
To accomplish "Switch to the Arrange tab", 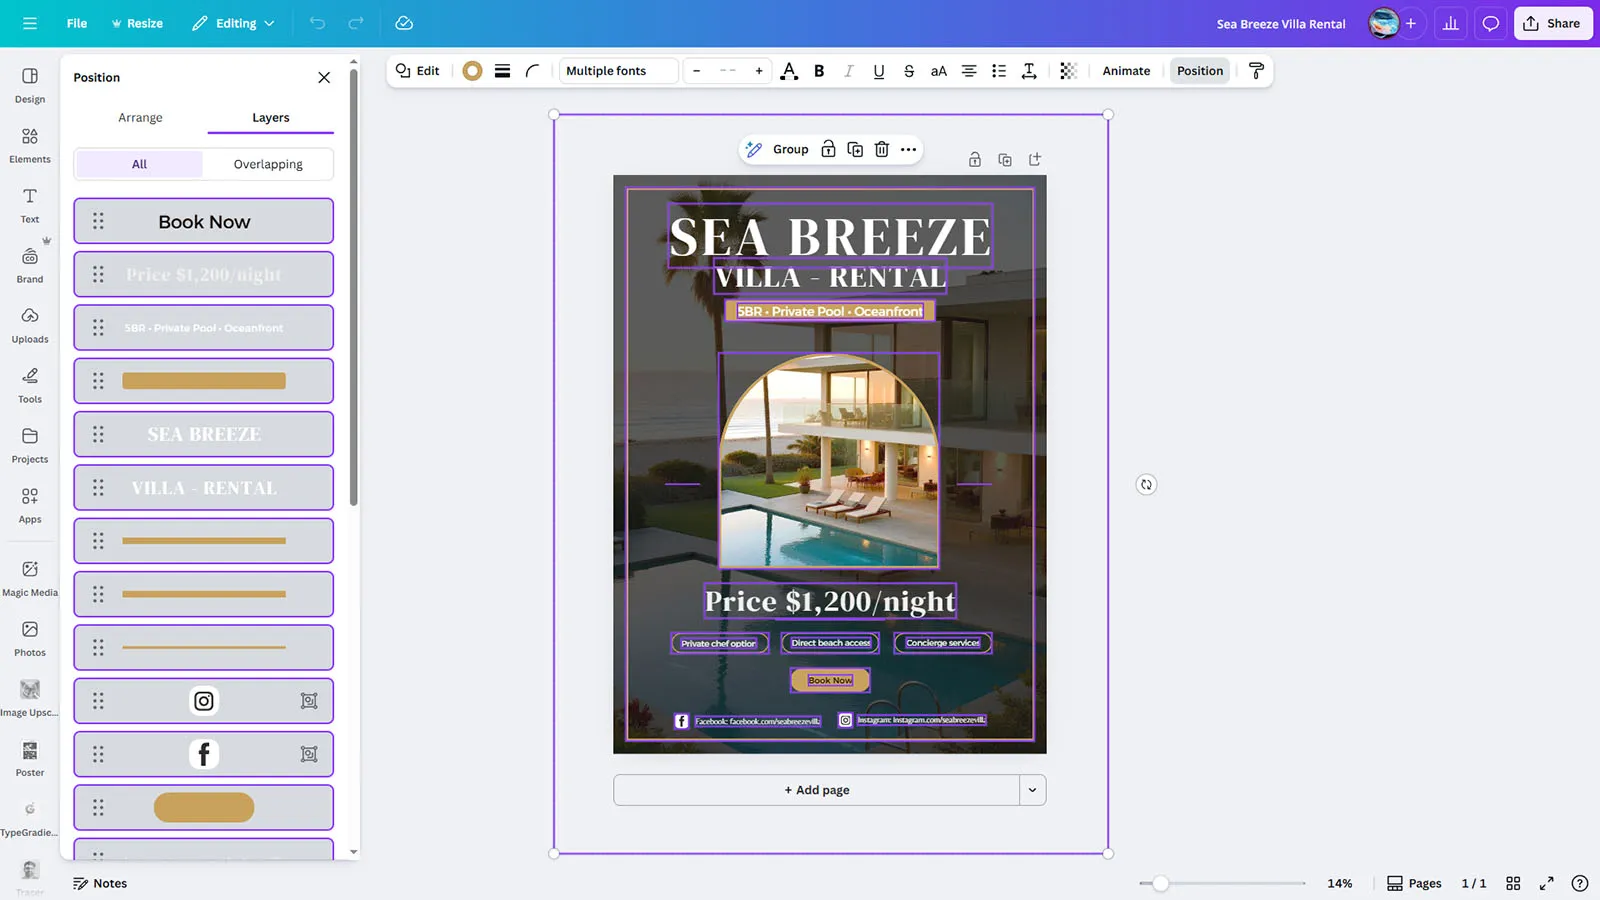I will [x=140, y=117].
